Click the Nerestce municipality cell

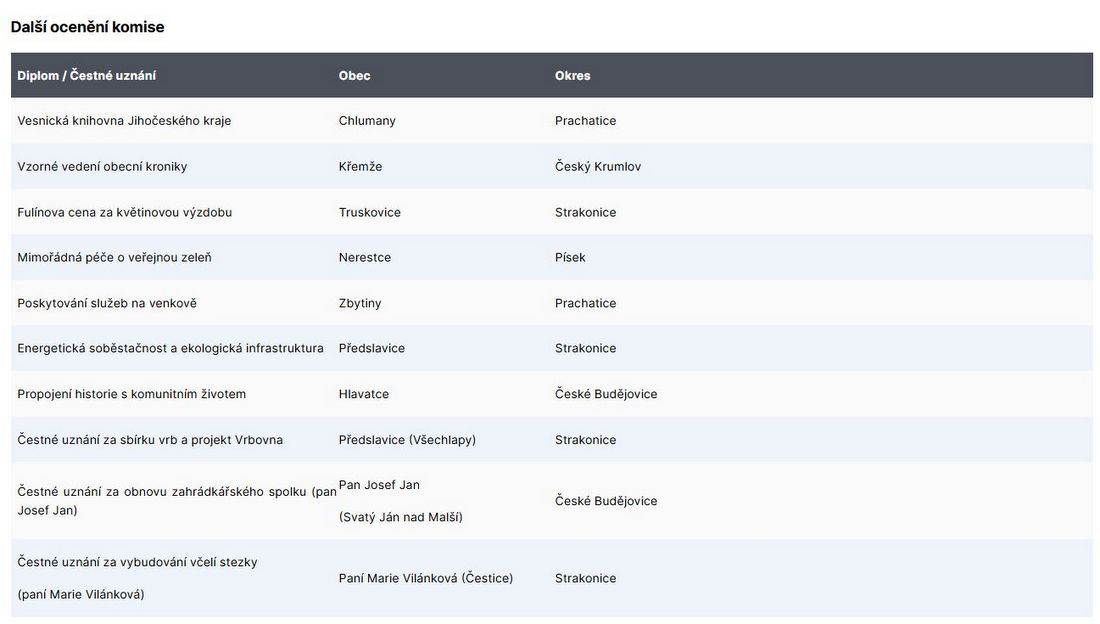365,258
